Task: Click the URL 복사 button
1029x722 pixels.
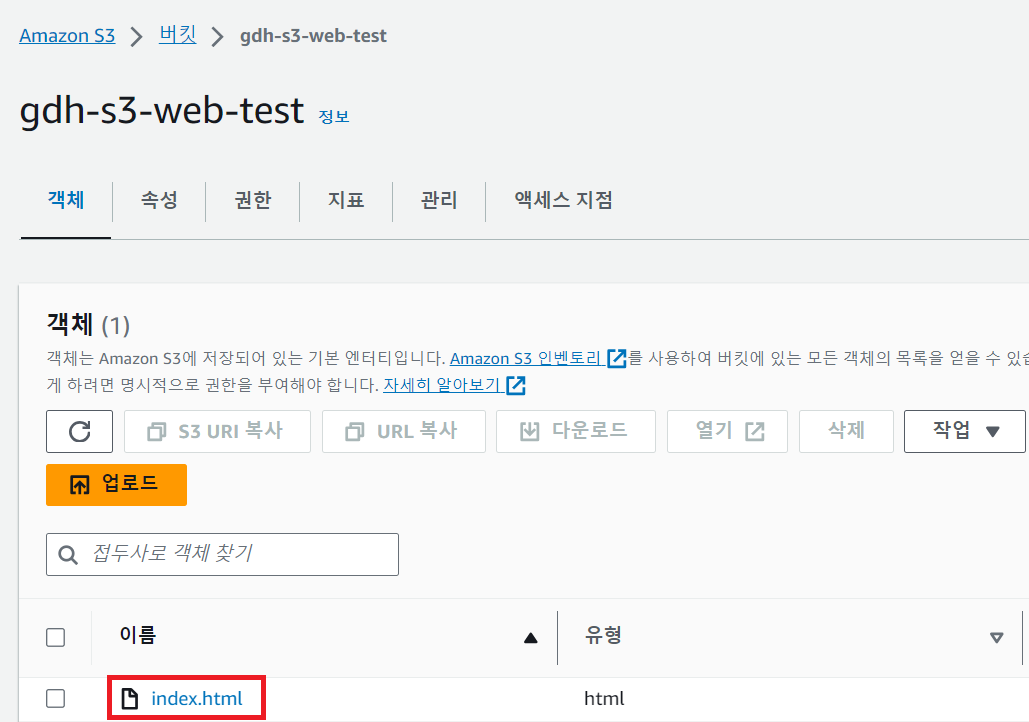Action: [404, 431]
